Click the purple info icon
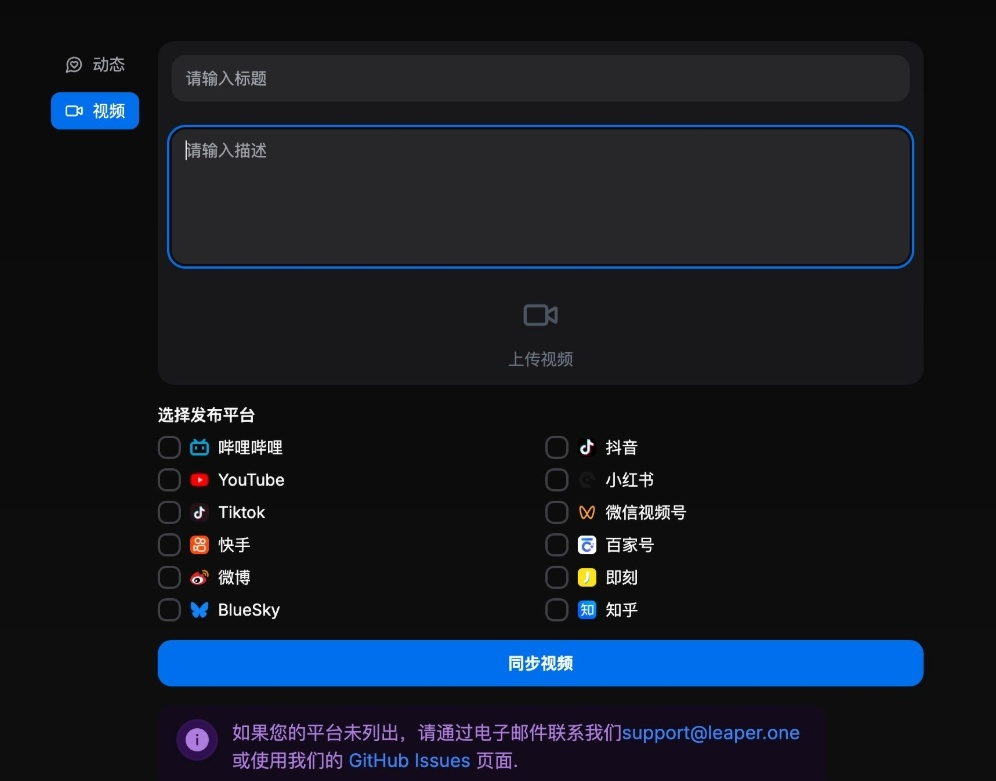Viewport: 996px width, 781px height. pos(197,740)
